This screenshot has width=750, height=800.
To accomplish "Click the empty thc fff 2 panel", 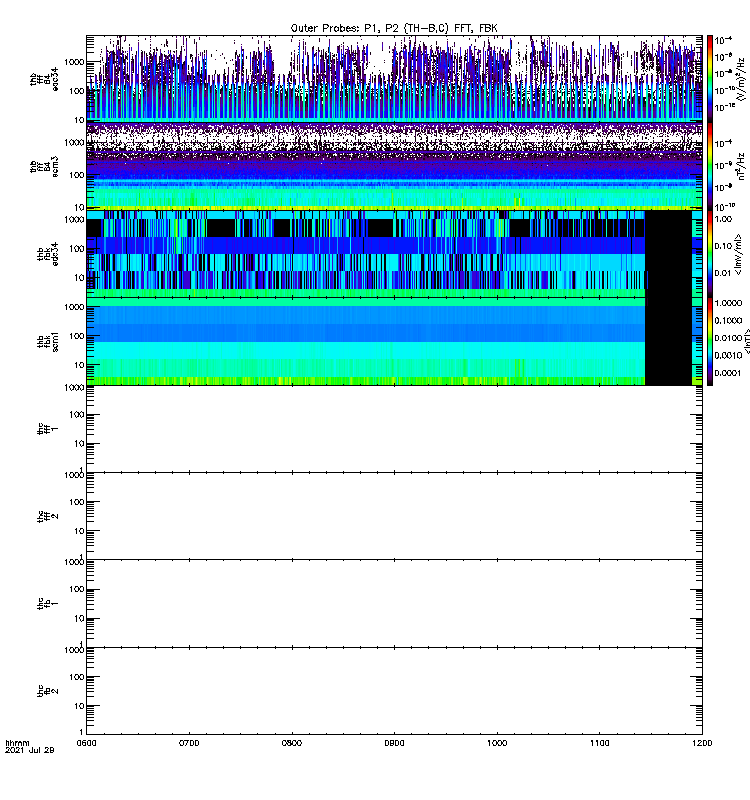I will pos(394,516).
